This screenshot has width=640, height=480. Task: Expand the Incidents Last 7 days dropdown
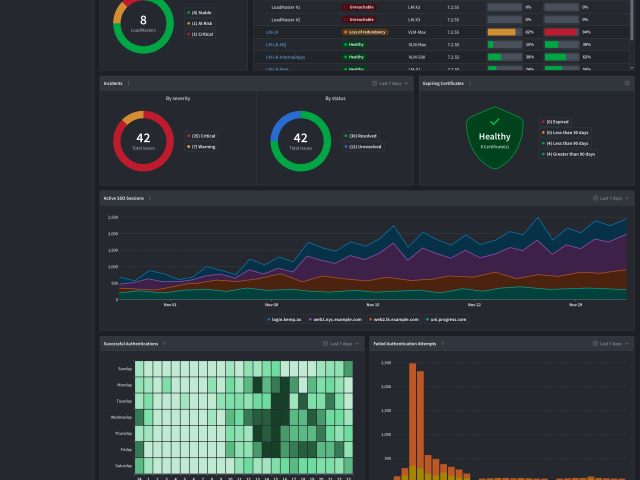(x=390, y=84)
